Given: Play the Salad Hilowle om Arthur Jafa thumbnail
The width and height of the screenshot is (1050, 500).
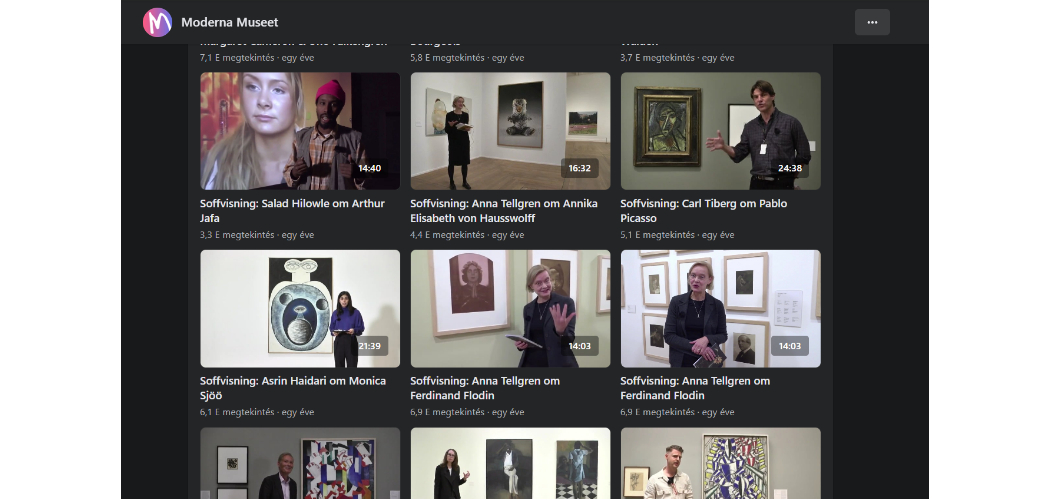Looking at the screenshot, I should point(299,130).
